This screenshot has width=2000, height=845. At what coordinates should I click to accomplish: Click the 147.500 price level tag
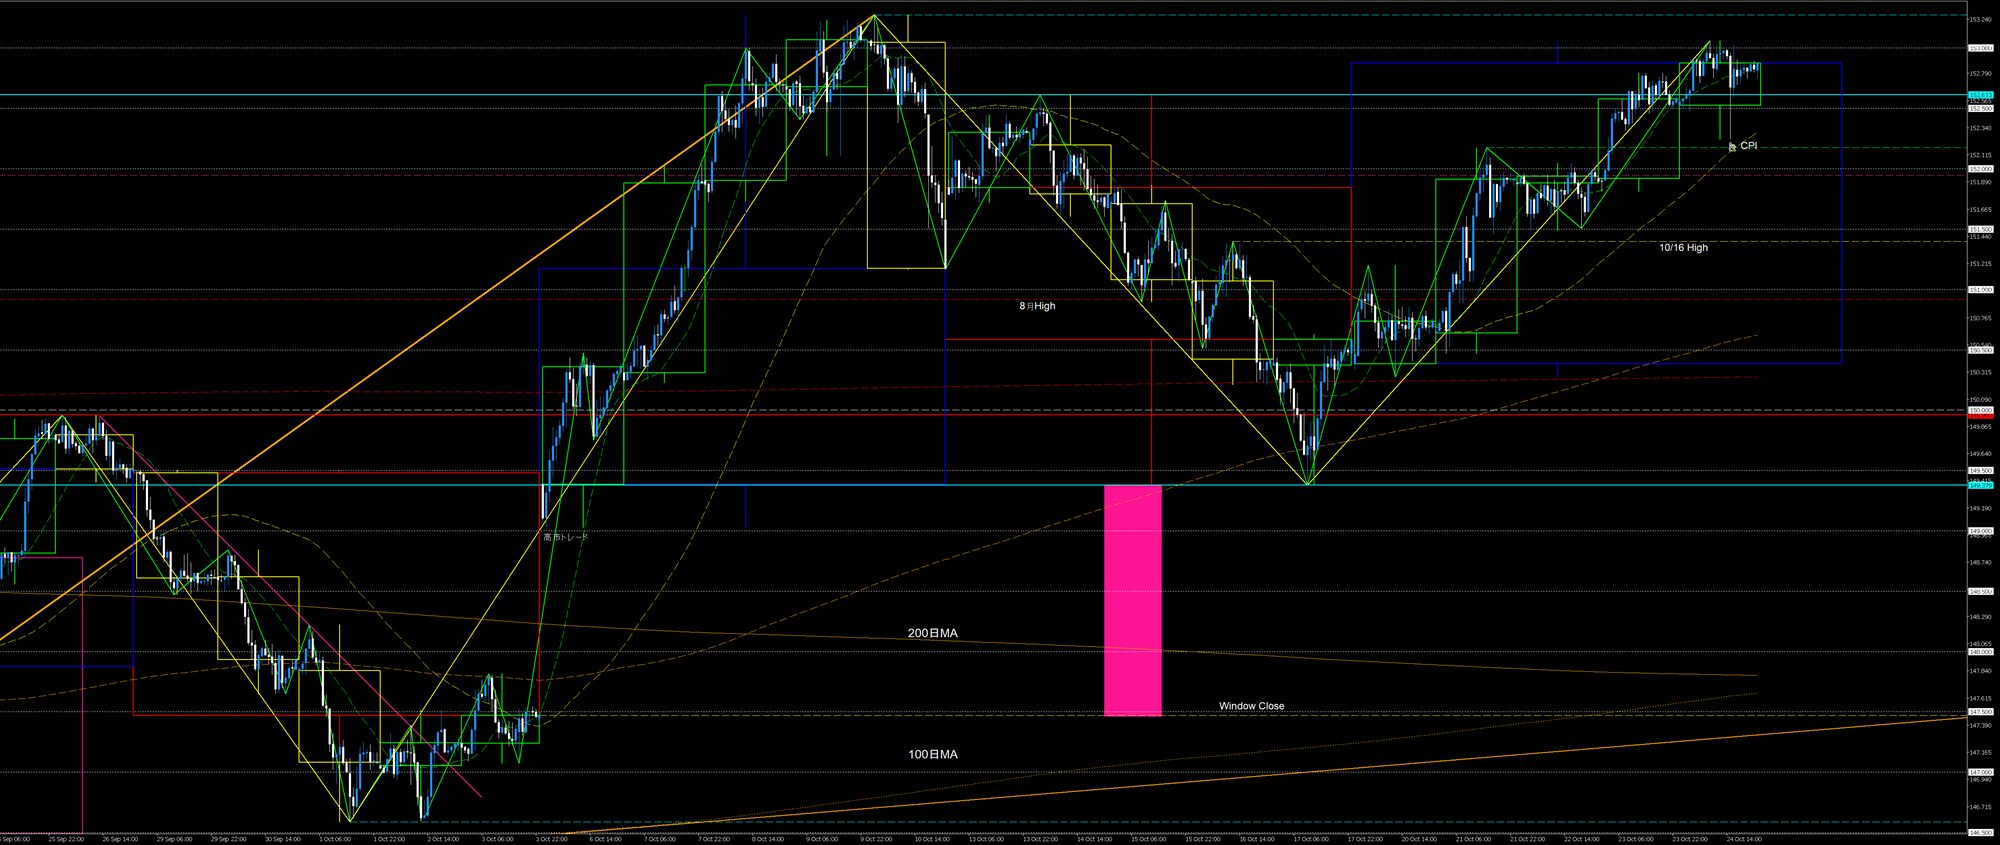[1980, 712]
